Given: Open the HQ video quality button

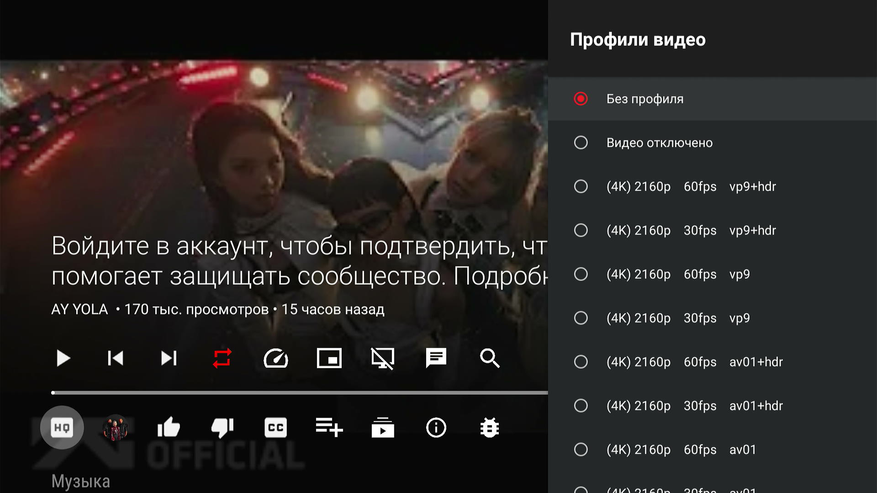Looking at the screenshot, I should [62, 428].
